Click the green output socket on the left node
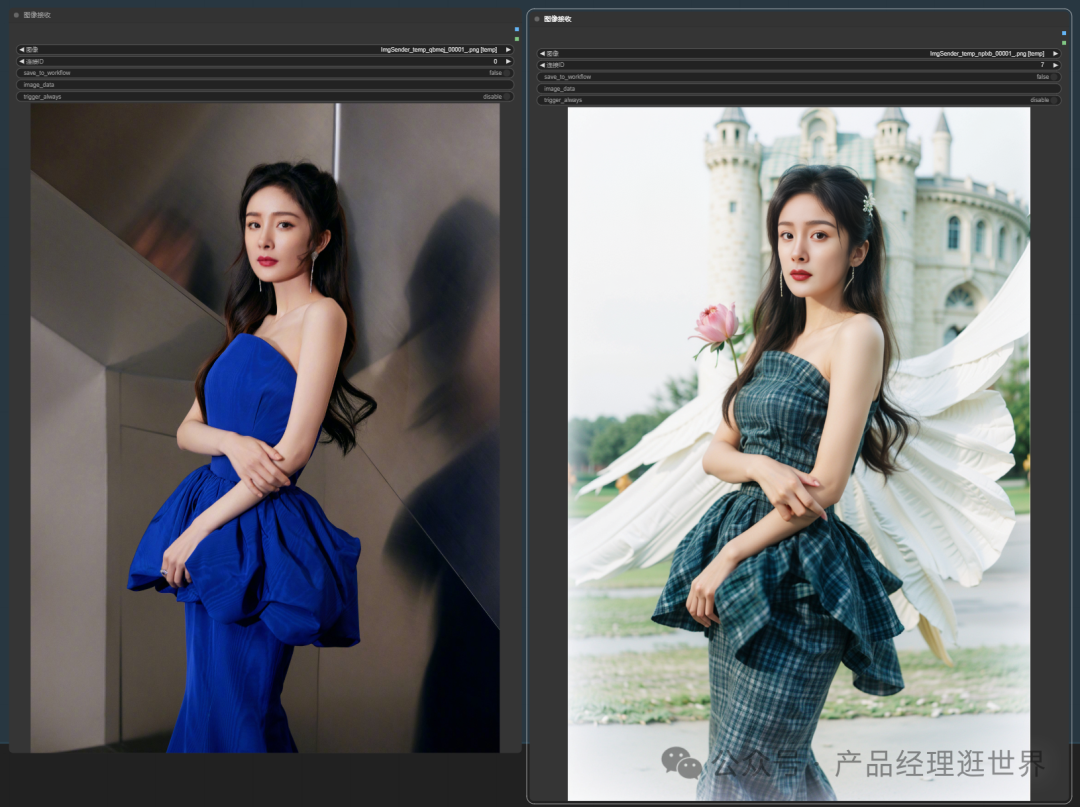1080x807 pixels. tap(516, 38)
